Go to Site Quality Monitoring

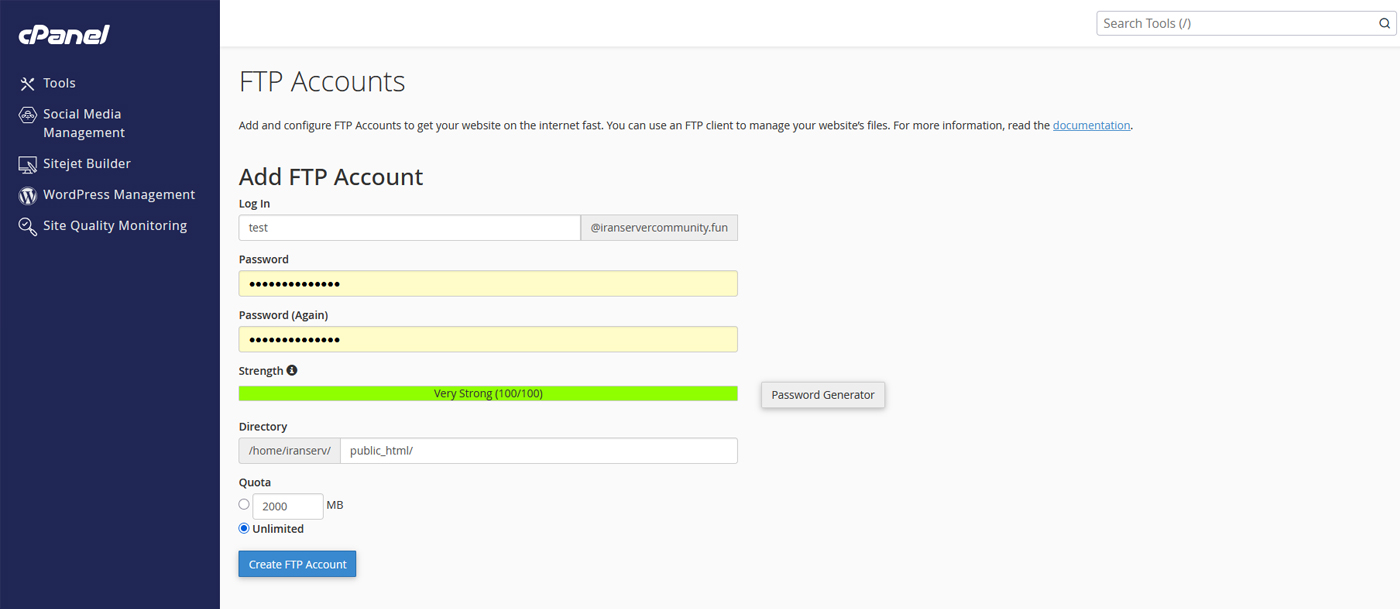(114, 226)
